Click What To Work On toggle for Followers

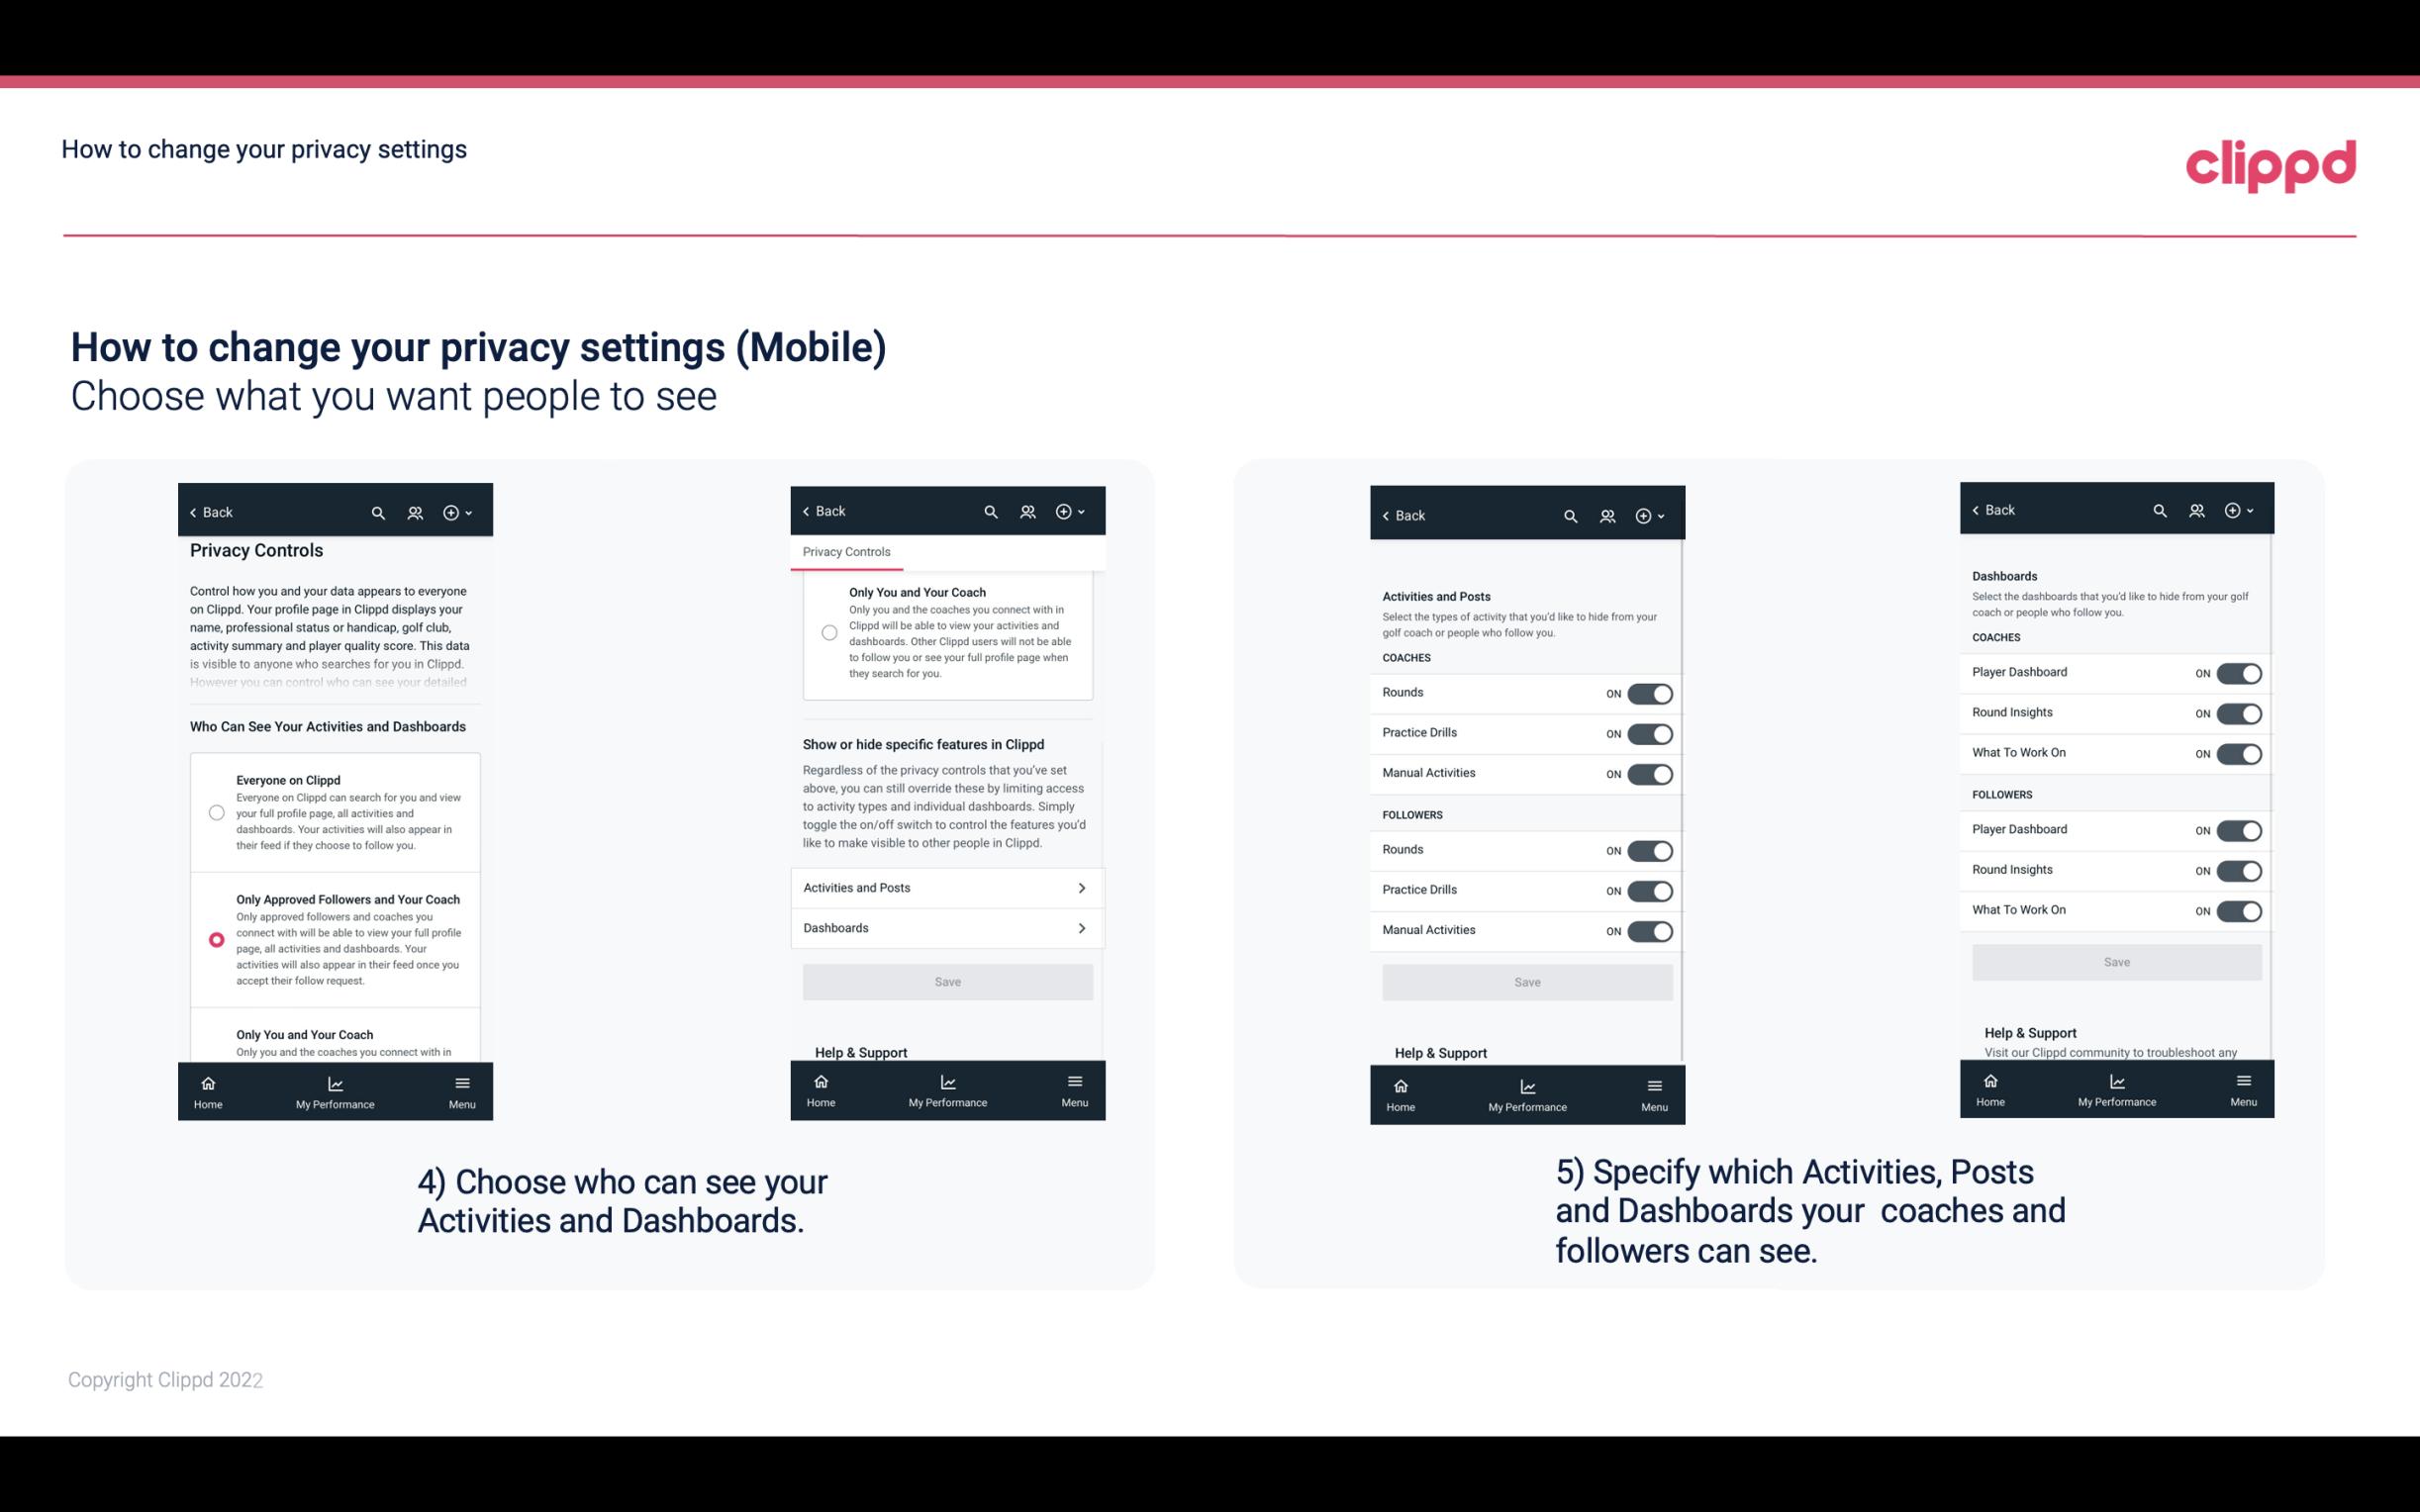coord(2239,909)
